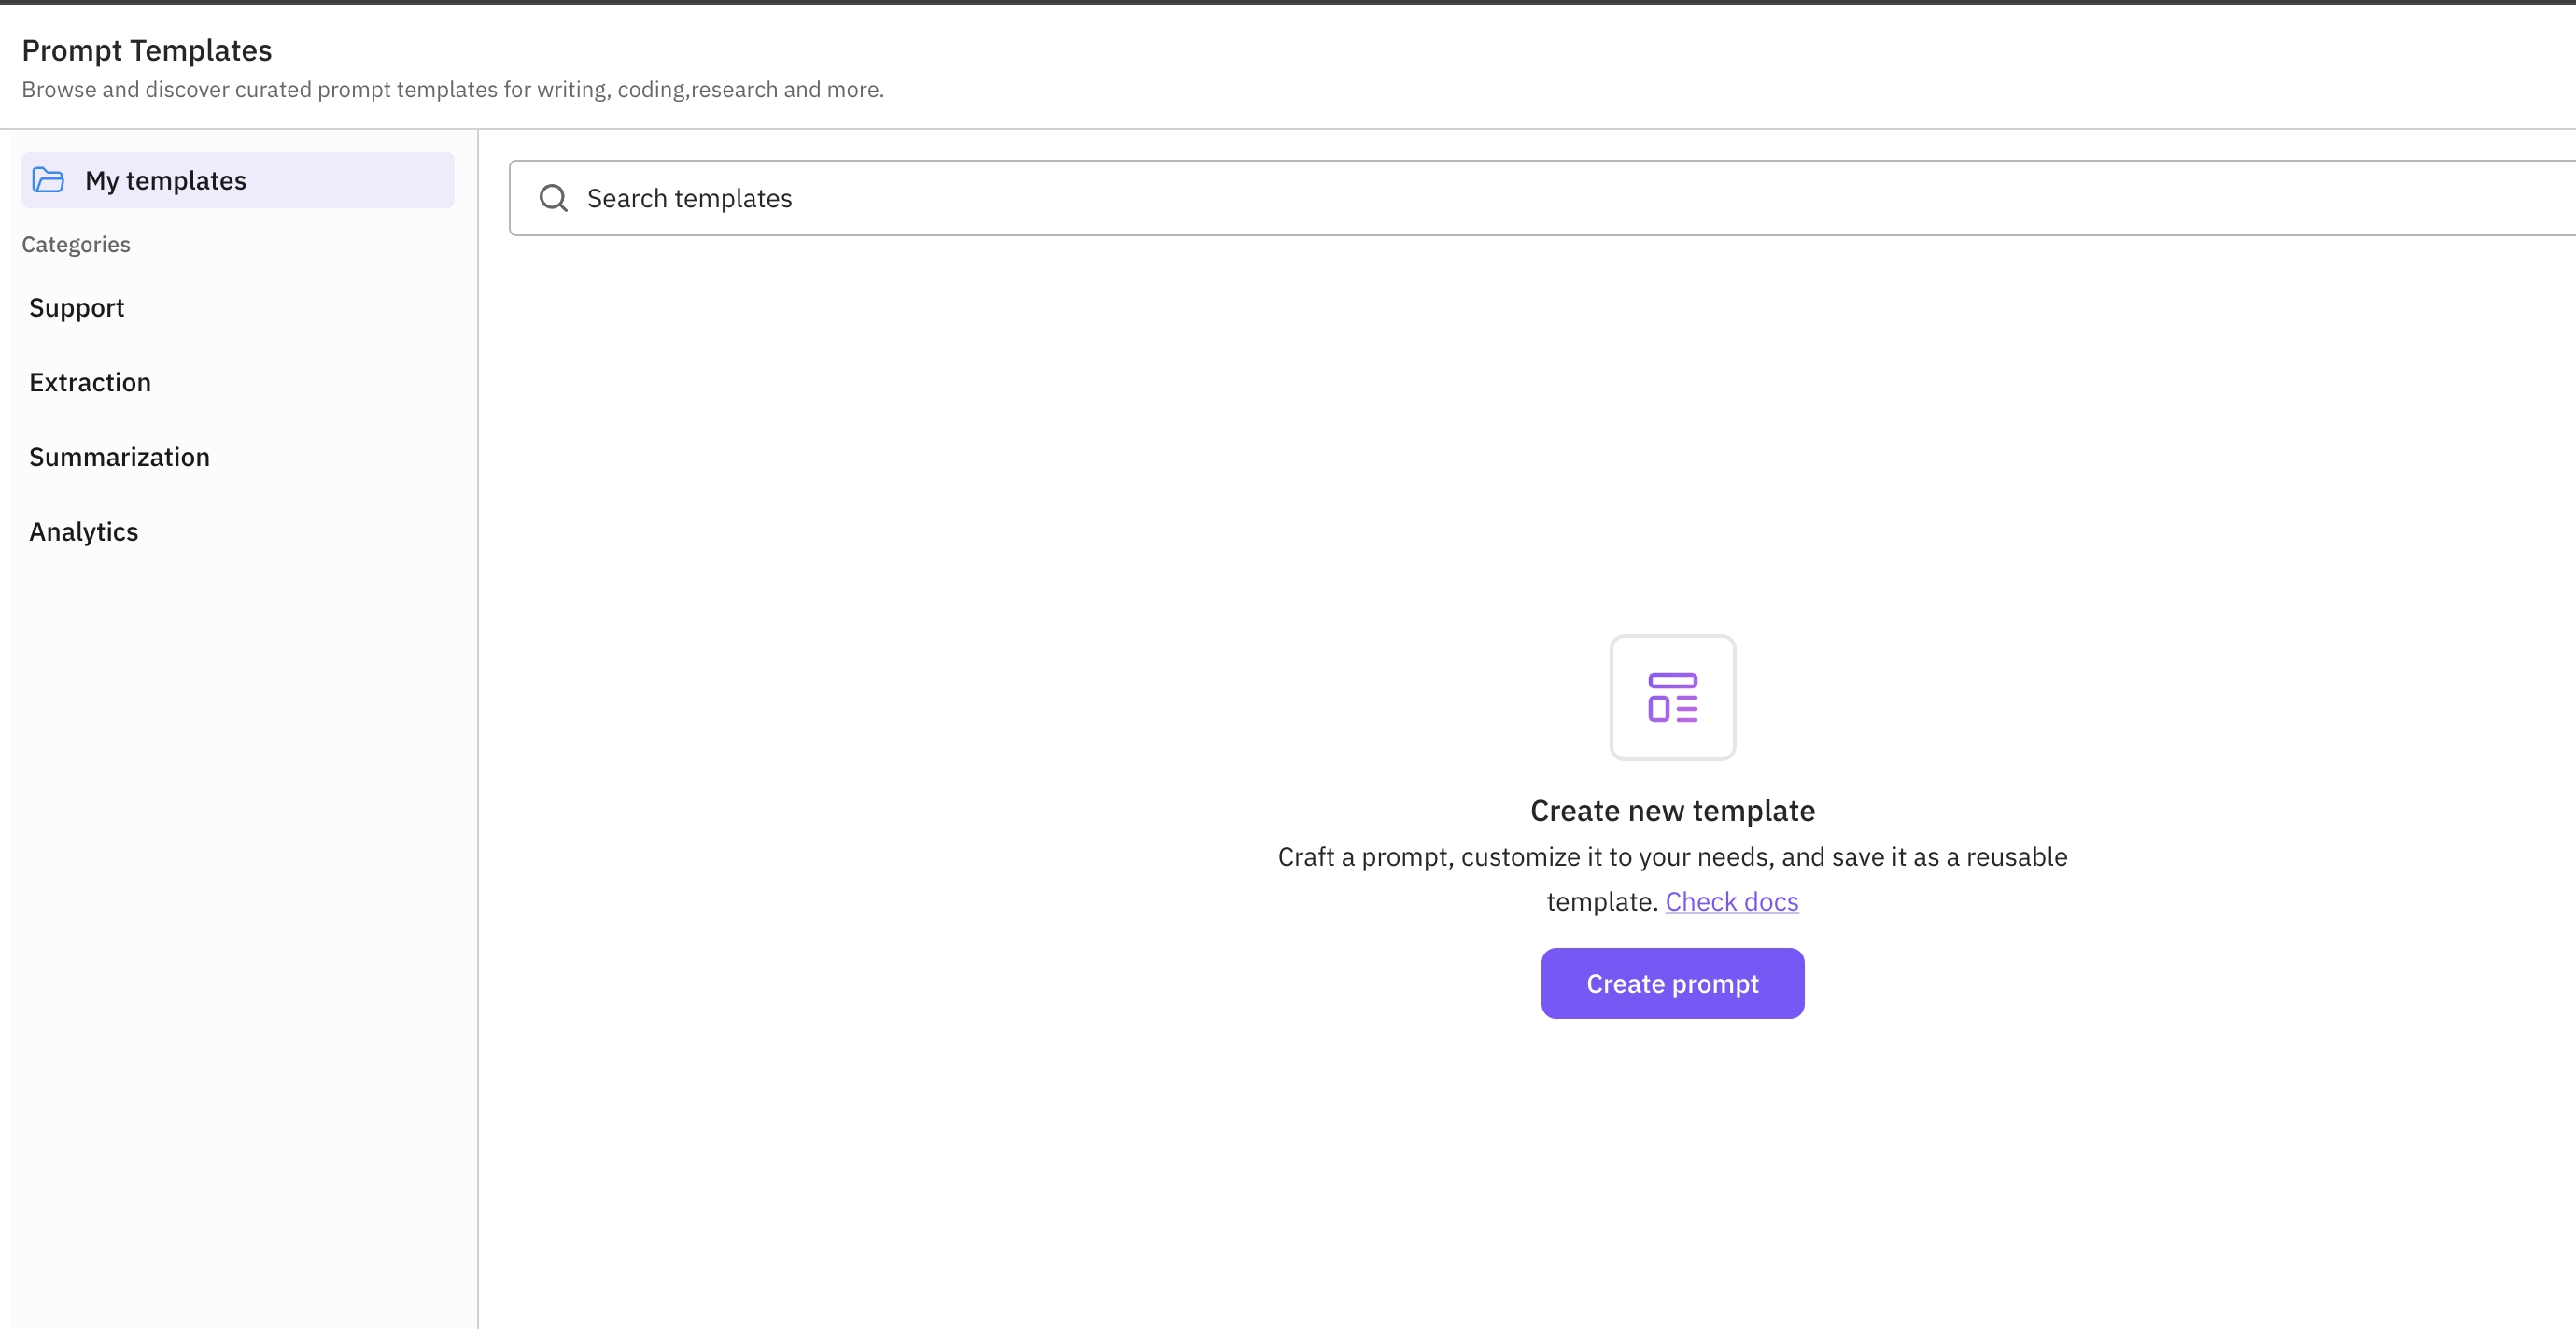
Task: Select the Support category
Action: [77, 307]
